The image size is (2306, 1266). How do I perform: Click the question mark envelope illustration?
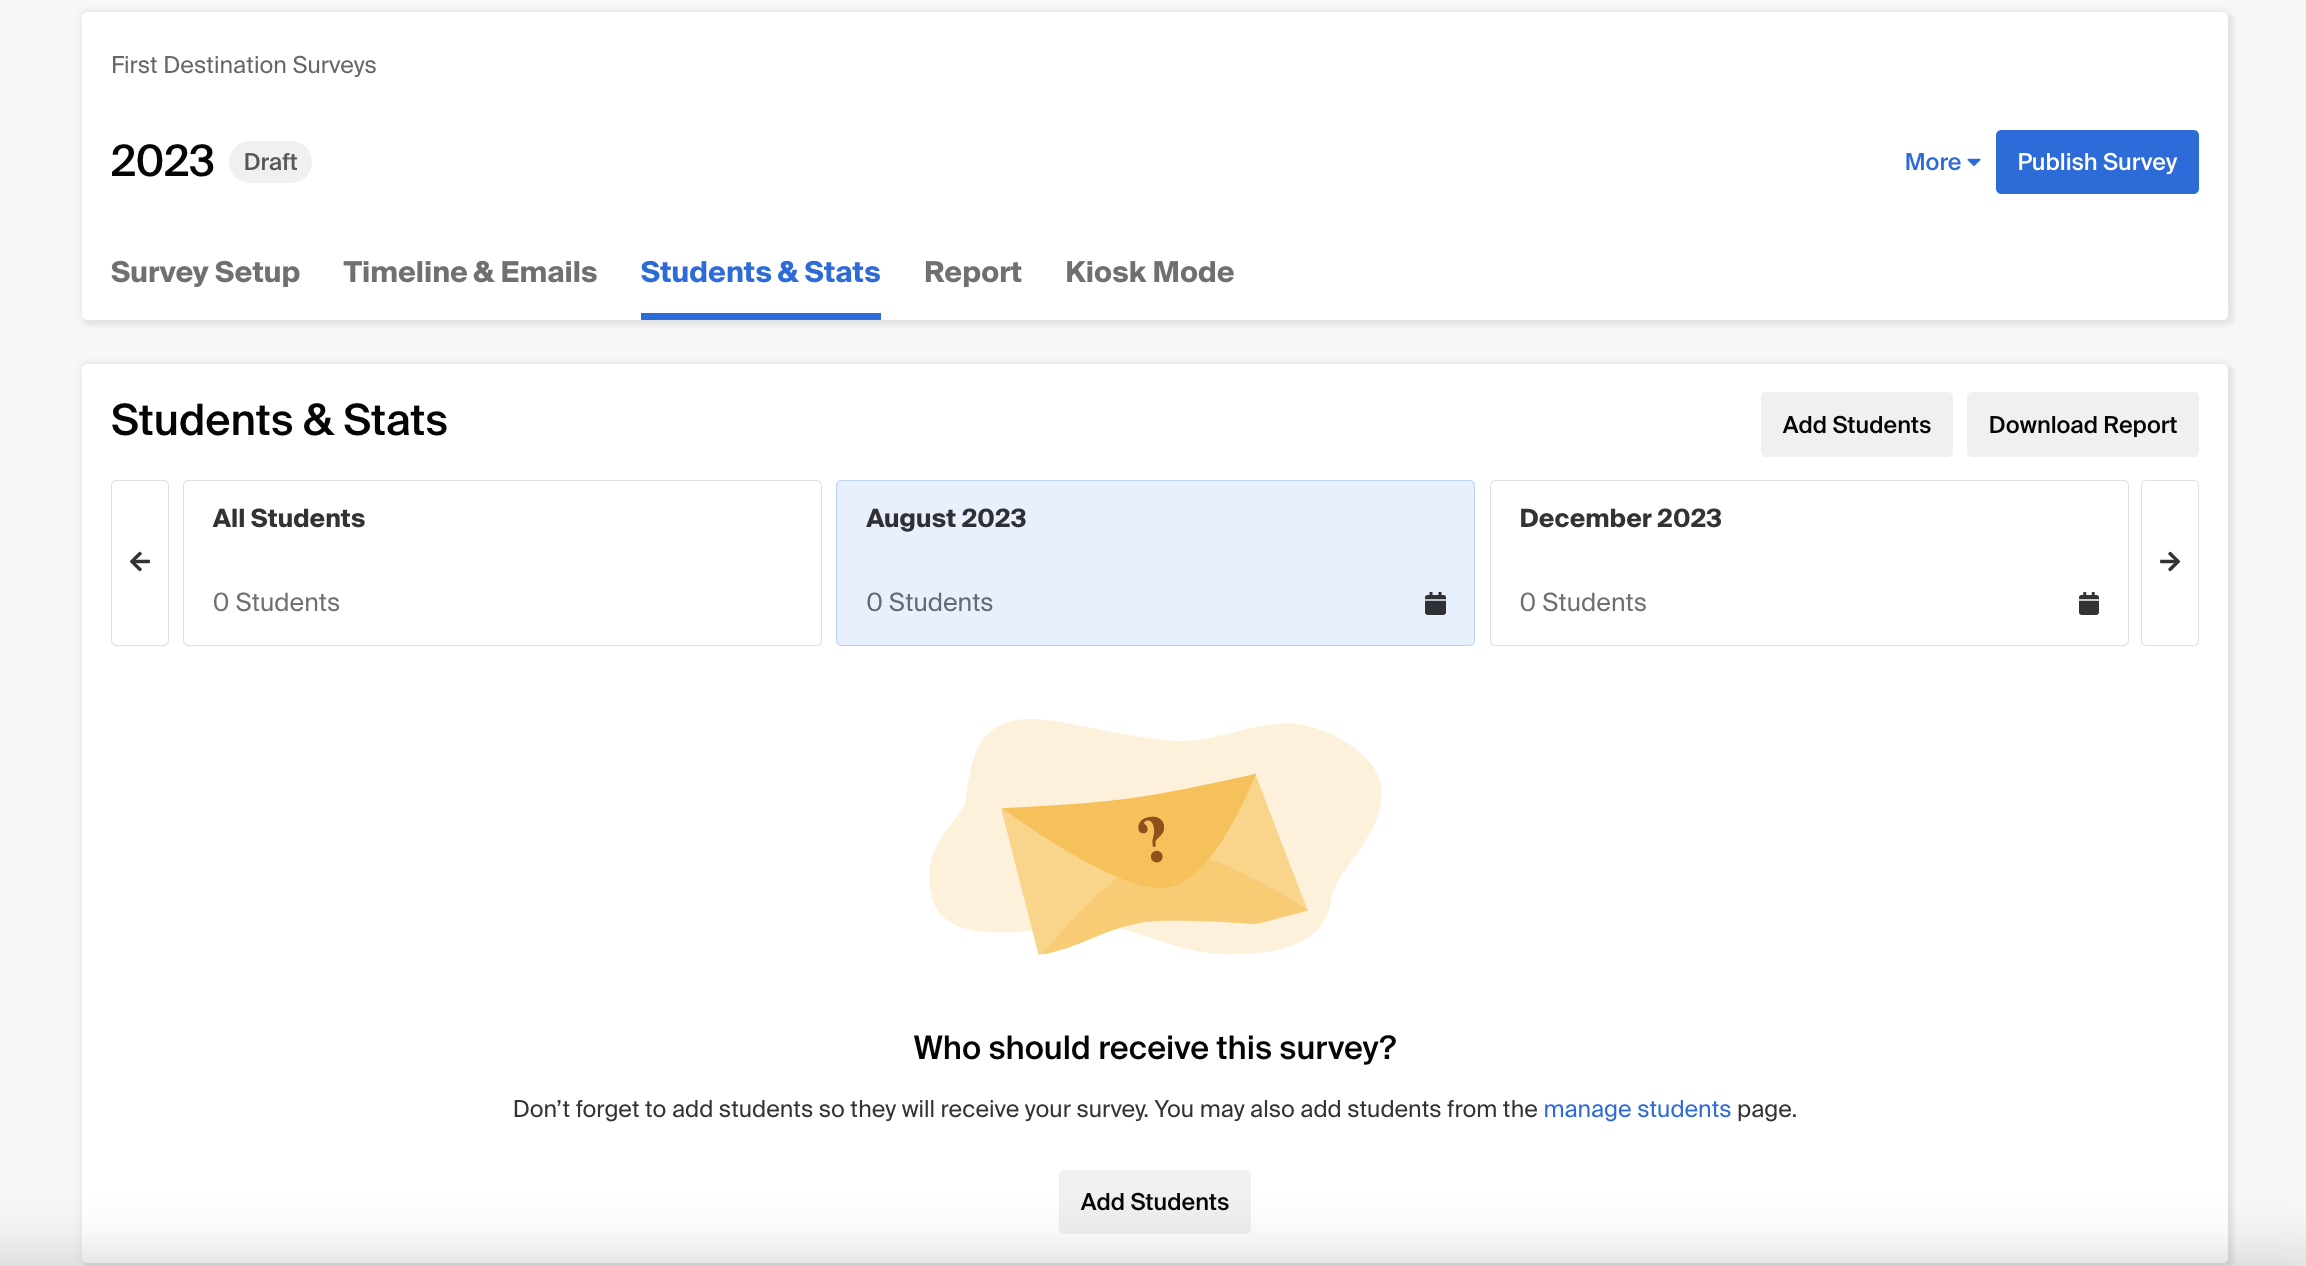coord(1154,840)
